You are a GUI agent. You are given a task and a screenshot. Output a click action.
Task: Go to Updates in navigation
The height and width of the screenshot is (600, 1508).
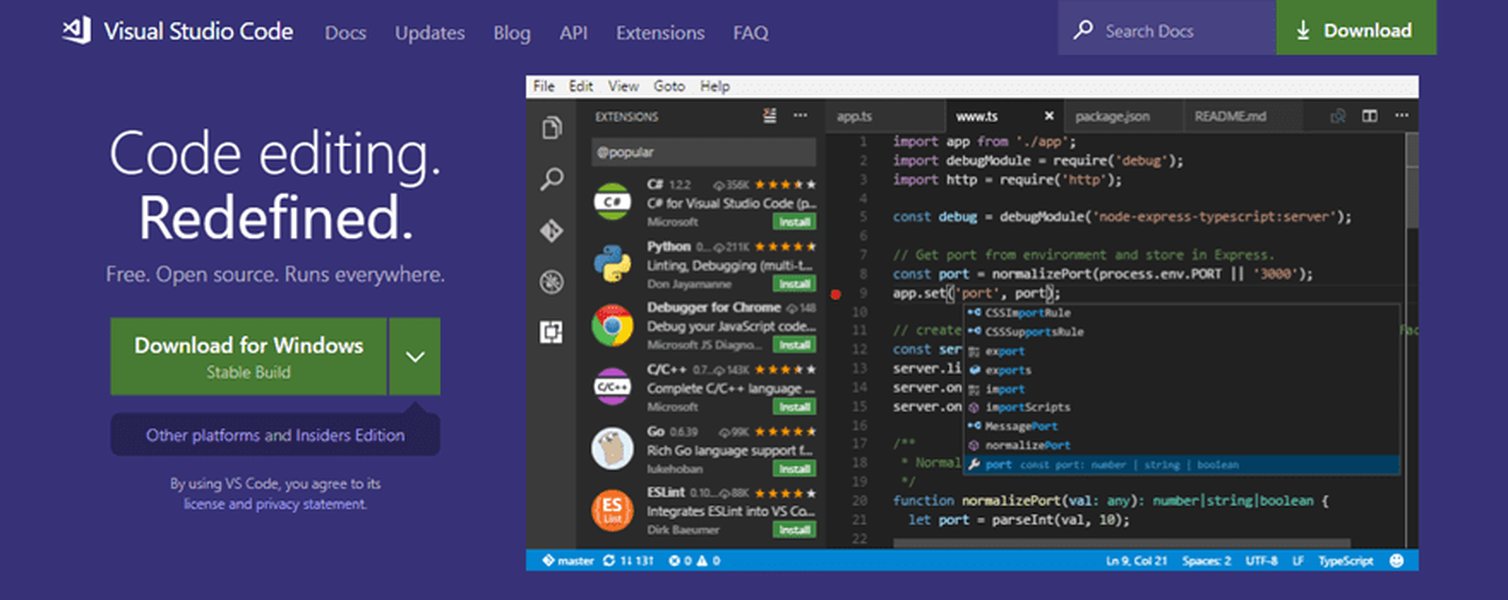[430, 33]
